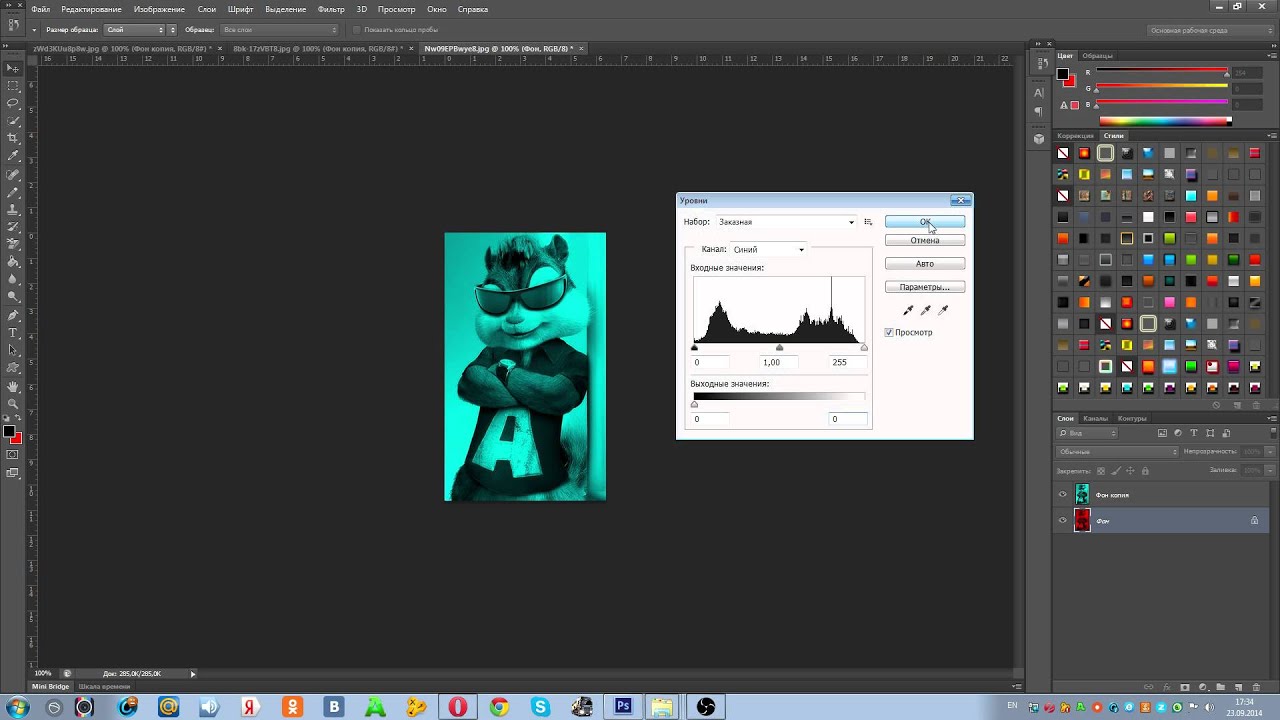The width and height of the screenshot is (1280, 720).
Task: Click the Авто button
Action: [x=925, y=264]
